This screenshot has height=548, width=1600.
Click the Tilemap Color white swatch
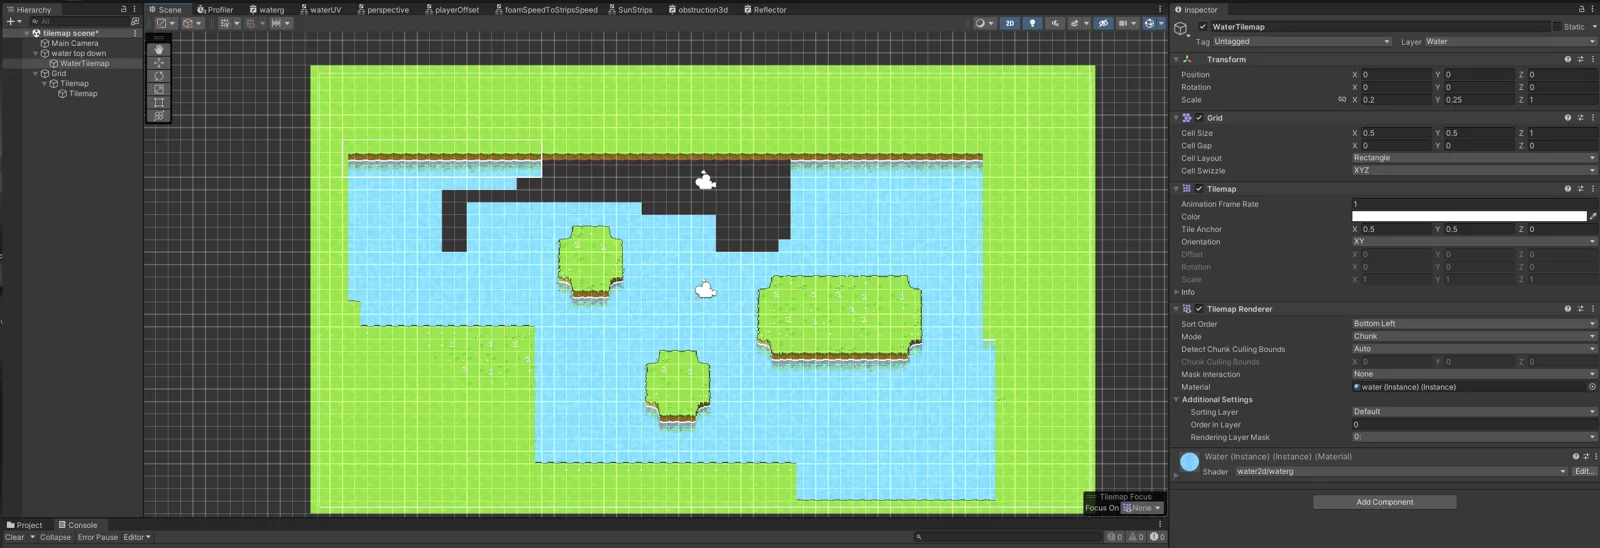click(1469, 216)
